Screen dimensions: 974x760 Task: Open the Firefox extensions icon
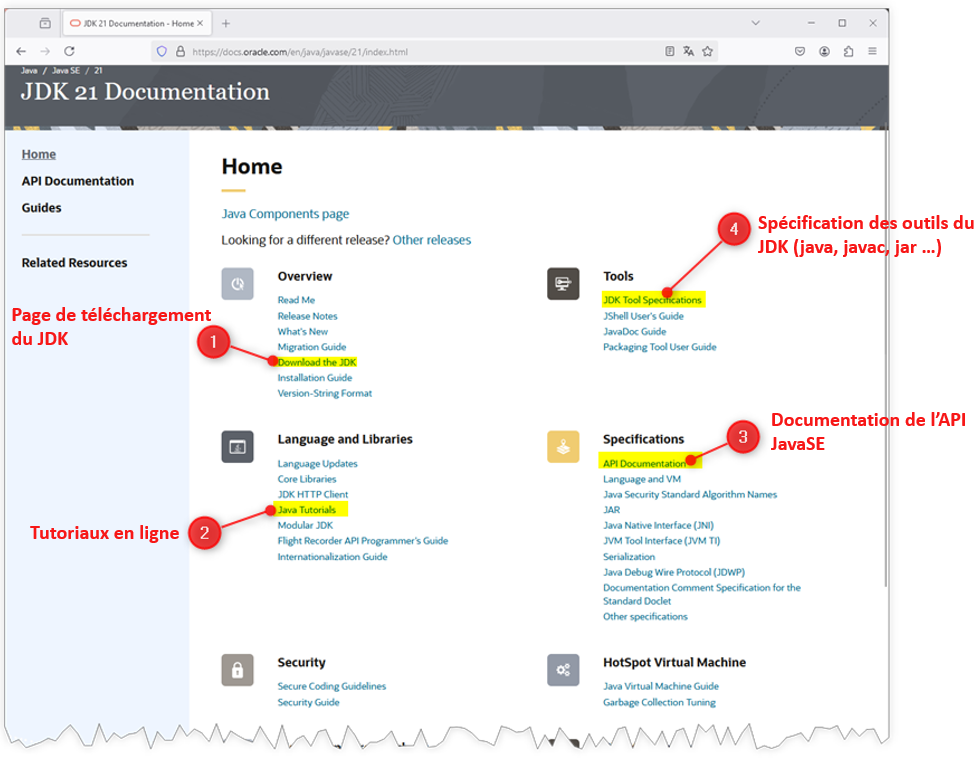click(849, 51)
